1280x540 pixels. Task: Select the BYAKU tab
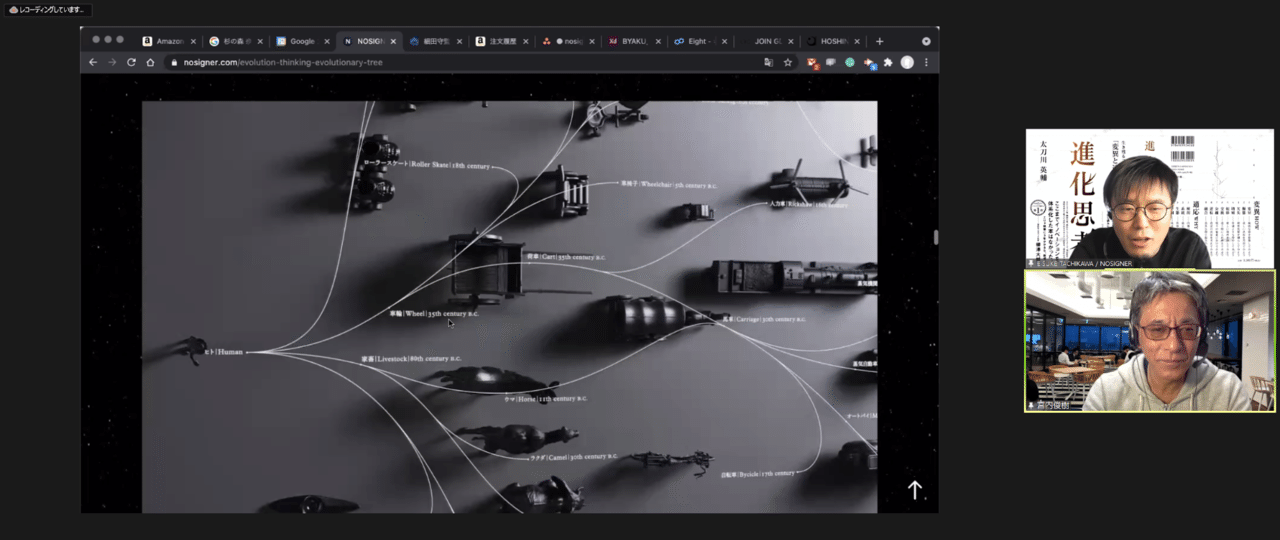tap(632, 41)
